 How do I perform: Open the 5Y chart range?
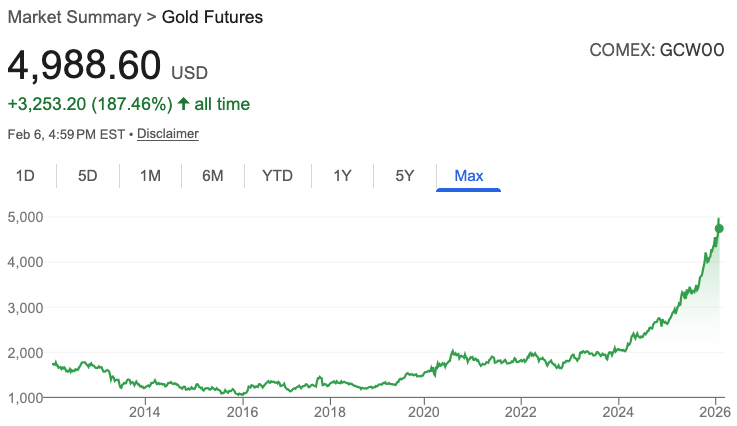[404, 176]
